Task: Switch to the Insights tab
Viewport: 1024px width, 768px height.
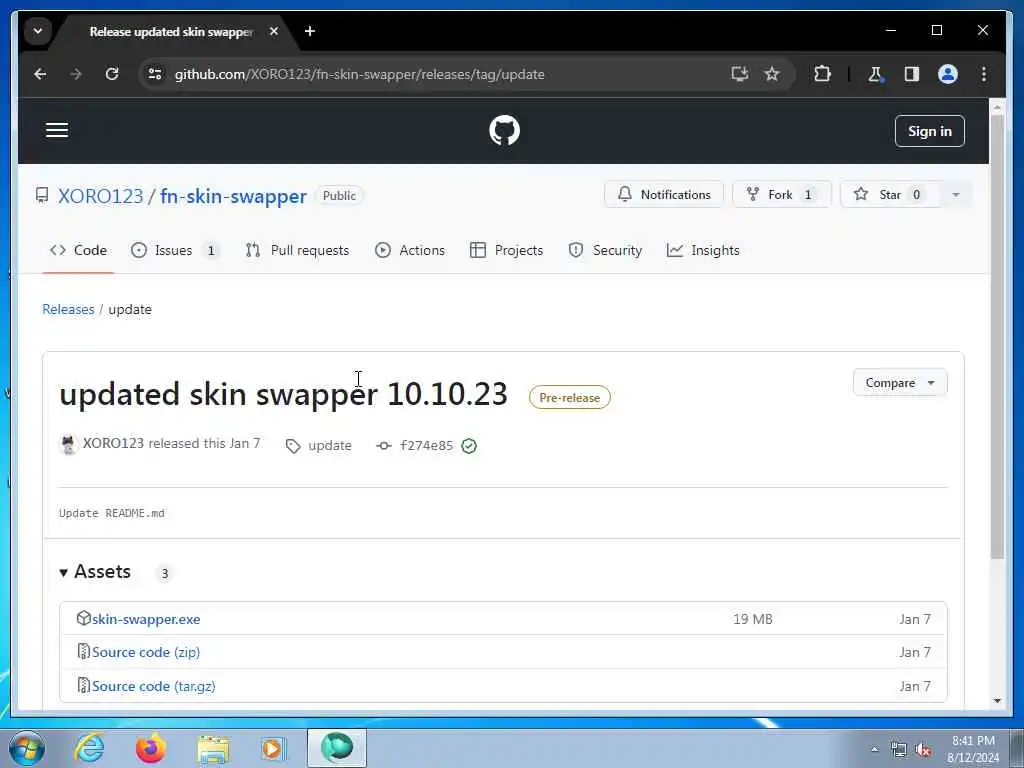Action: click(x=703, y=250)
